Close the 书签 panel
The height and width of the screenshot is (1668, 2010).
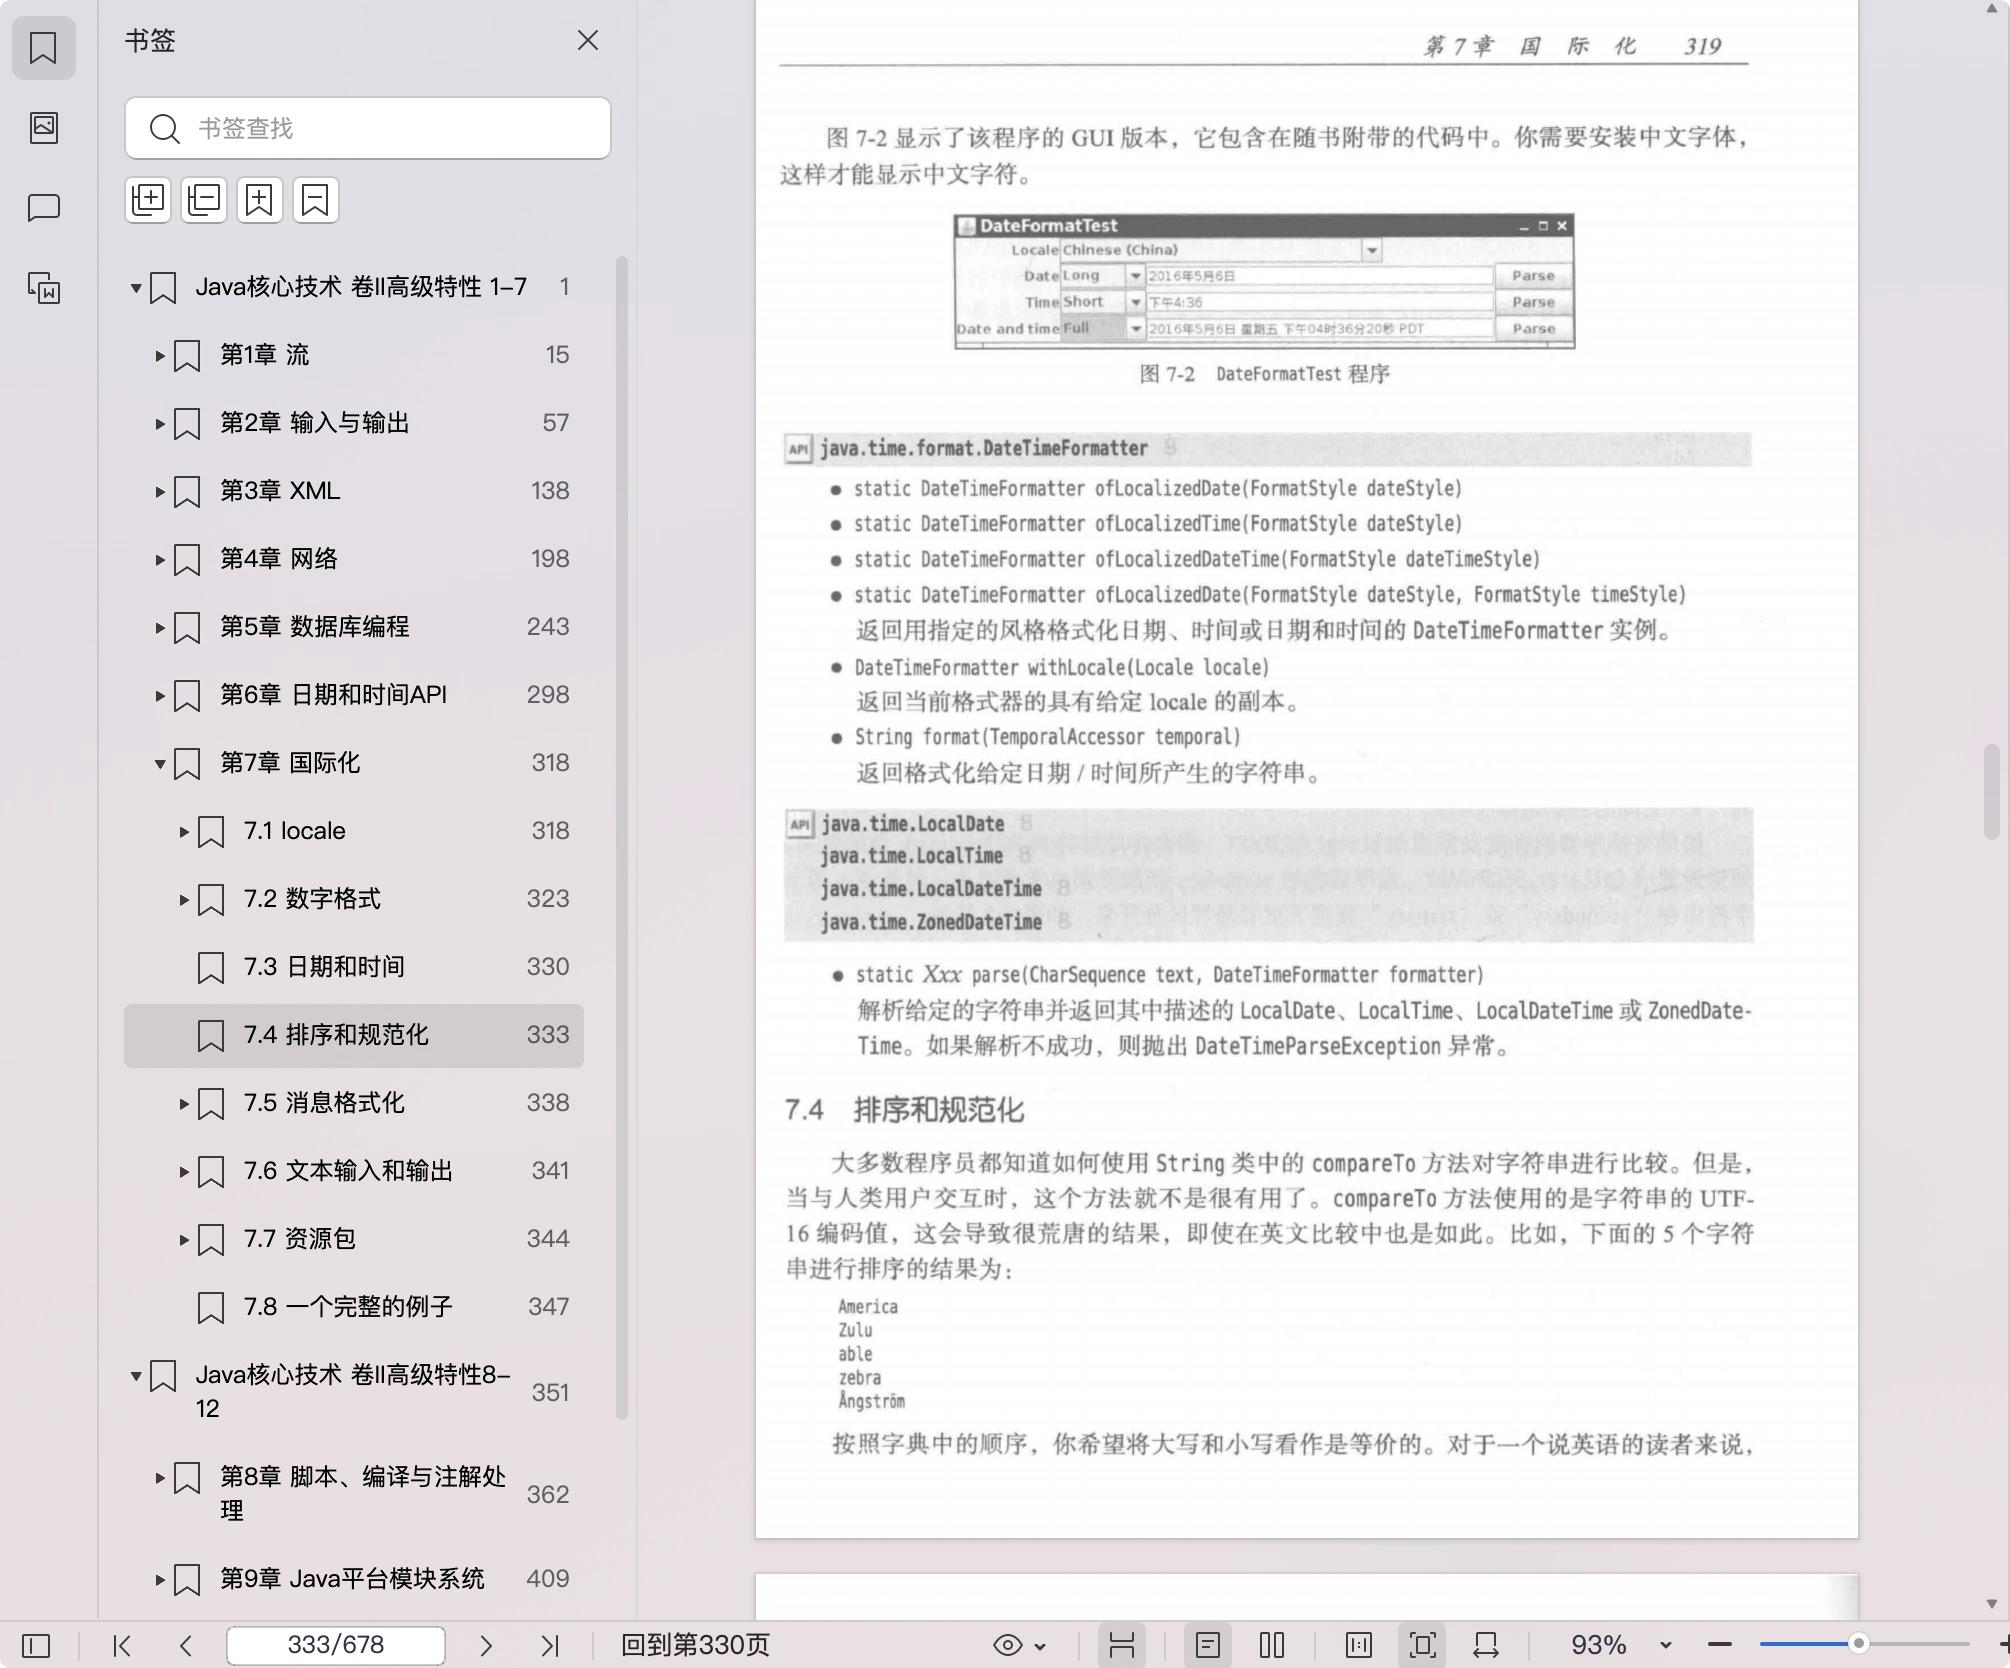(x=588, y=40)
